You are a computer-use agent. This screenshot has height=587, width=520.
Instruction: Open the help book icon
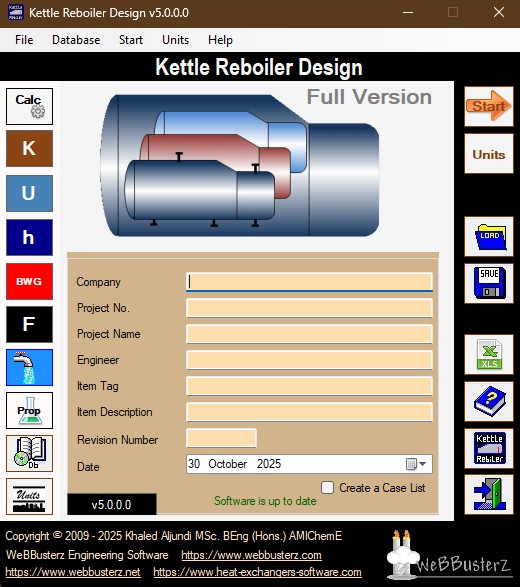coord(489,401)
